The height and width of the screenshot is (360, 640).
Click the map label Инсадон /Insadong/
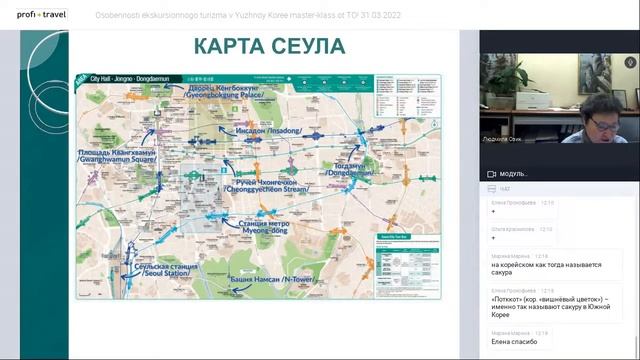(269, 131)
